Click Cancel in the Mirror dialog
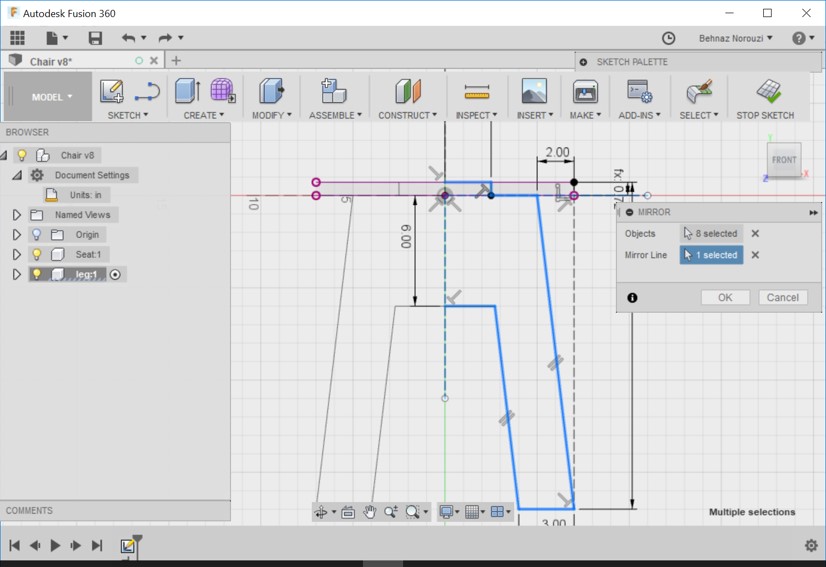 [782, 298]
